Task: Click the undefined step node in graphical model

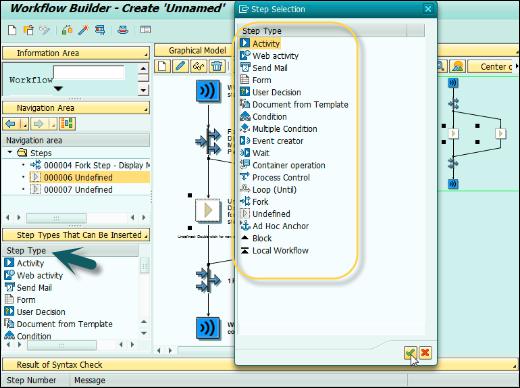Action: [x=208, y=210]
